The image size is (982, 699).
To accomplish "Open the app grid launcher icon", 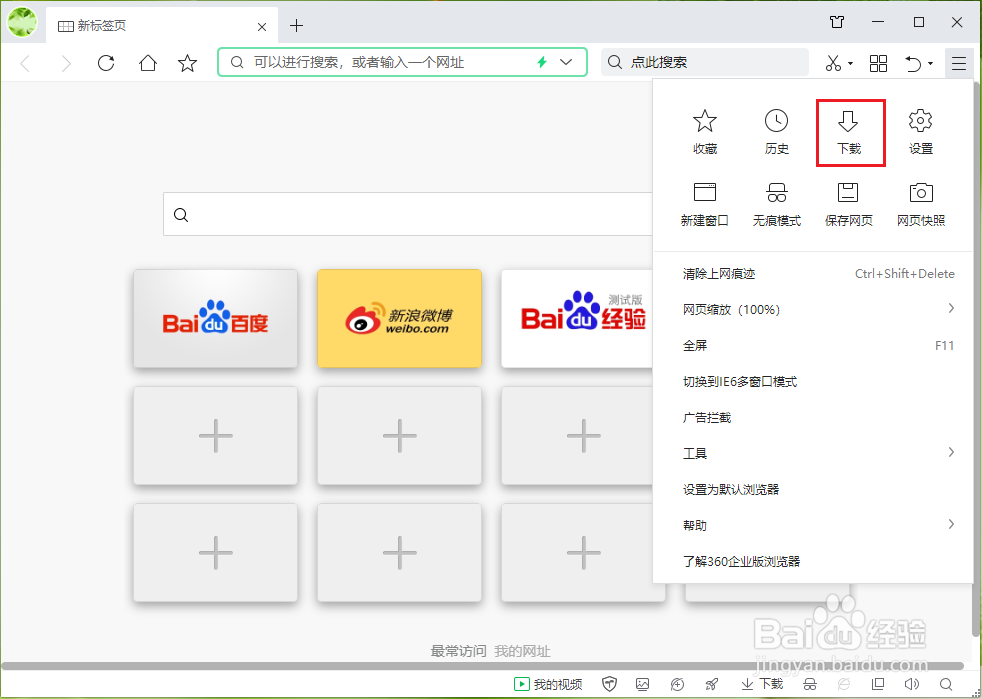I will click(878, 63).
